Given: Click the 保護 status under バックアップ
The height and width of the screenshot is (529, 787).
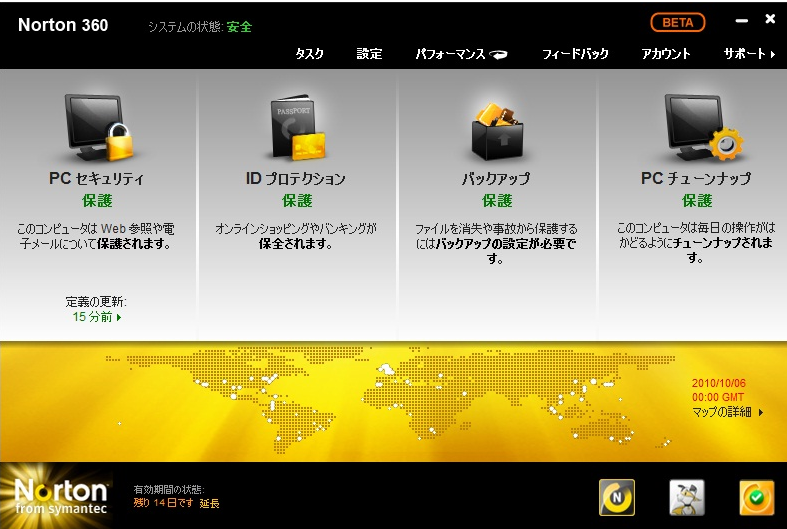Looking at the screenshot, I should click(497, 201).
